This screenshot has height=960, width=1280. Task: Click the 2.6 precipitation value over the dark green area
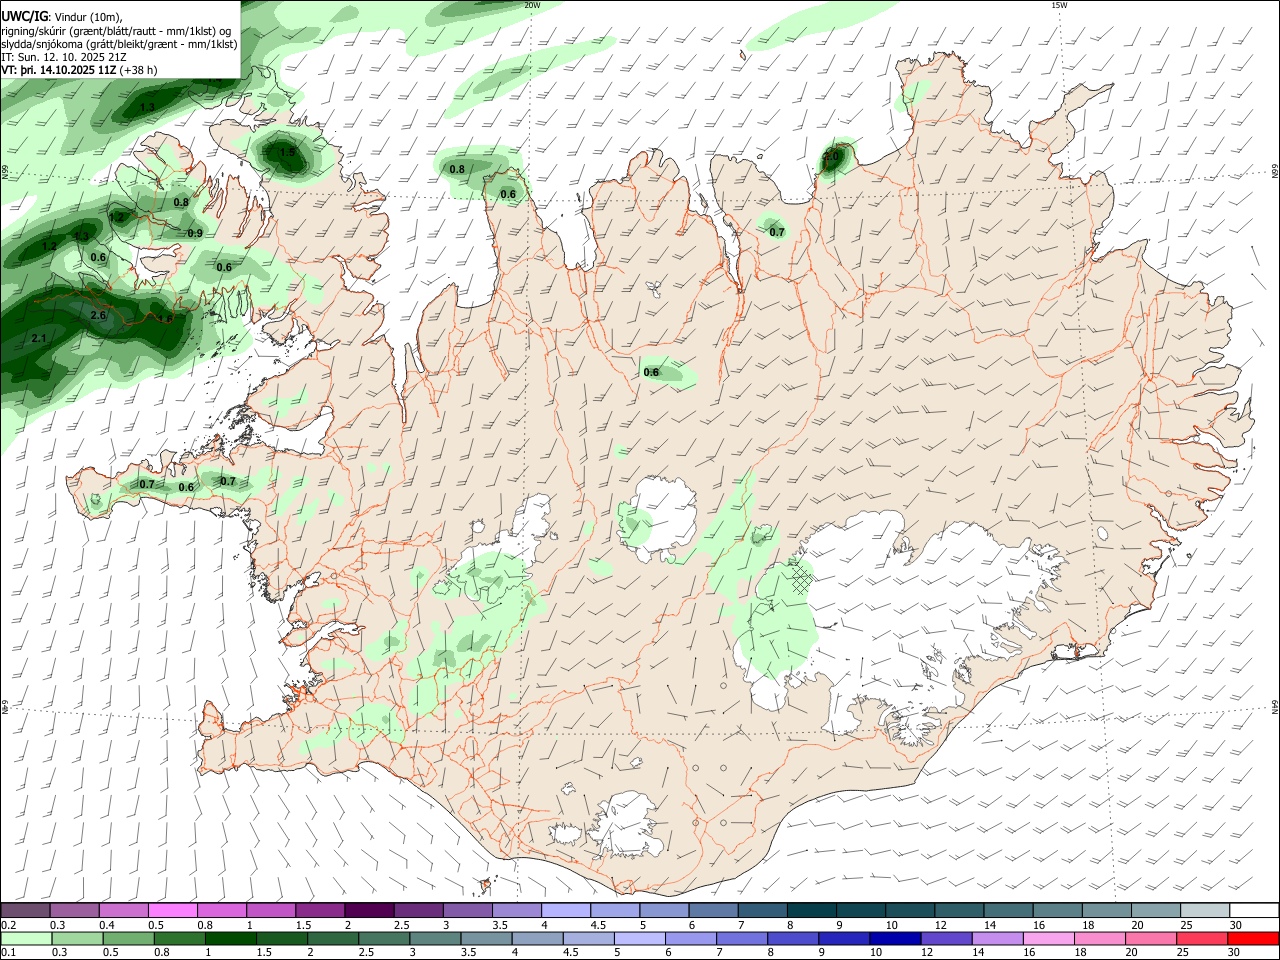[98, 315]
